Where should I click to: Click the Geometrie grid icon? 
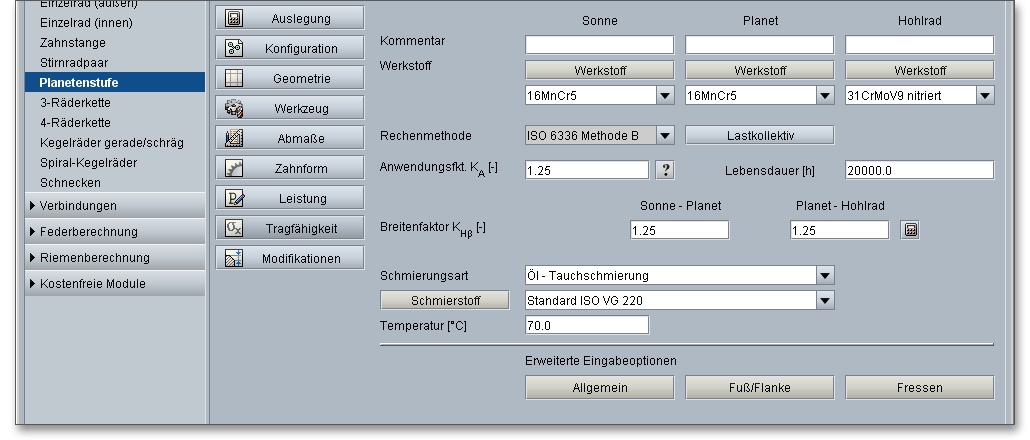(x=235, y=78)
